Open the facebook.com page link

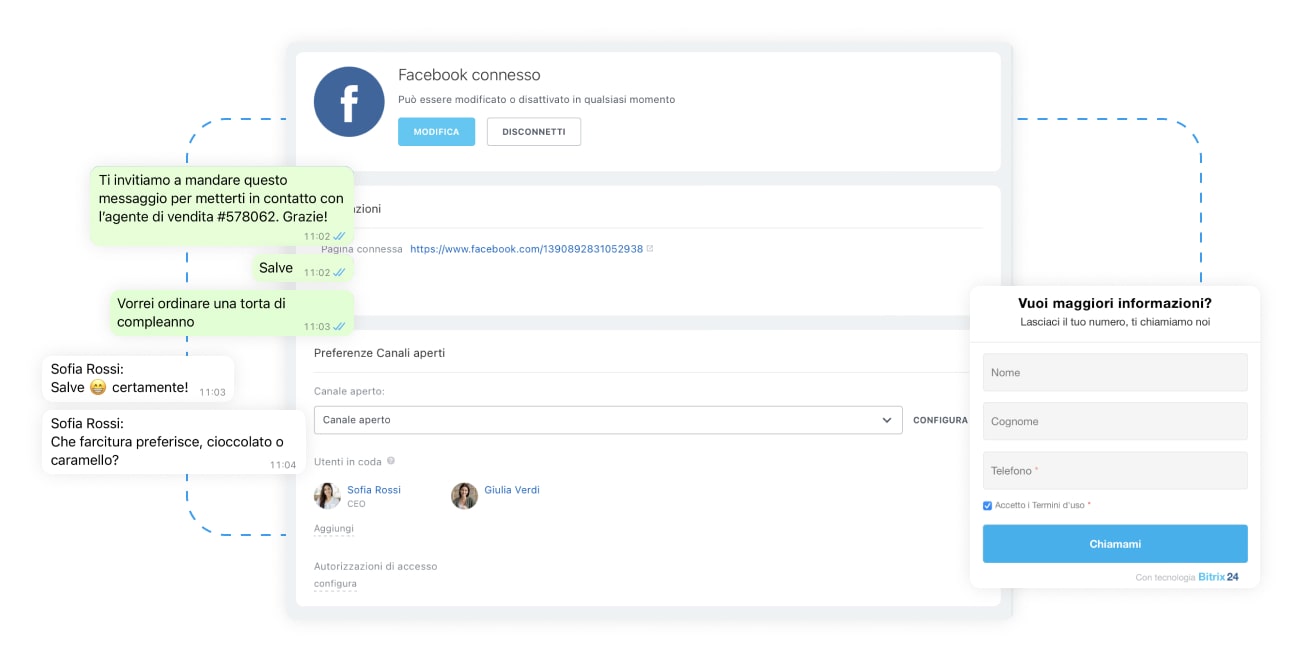527,249
